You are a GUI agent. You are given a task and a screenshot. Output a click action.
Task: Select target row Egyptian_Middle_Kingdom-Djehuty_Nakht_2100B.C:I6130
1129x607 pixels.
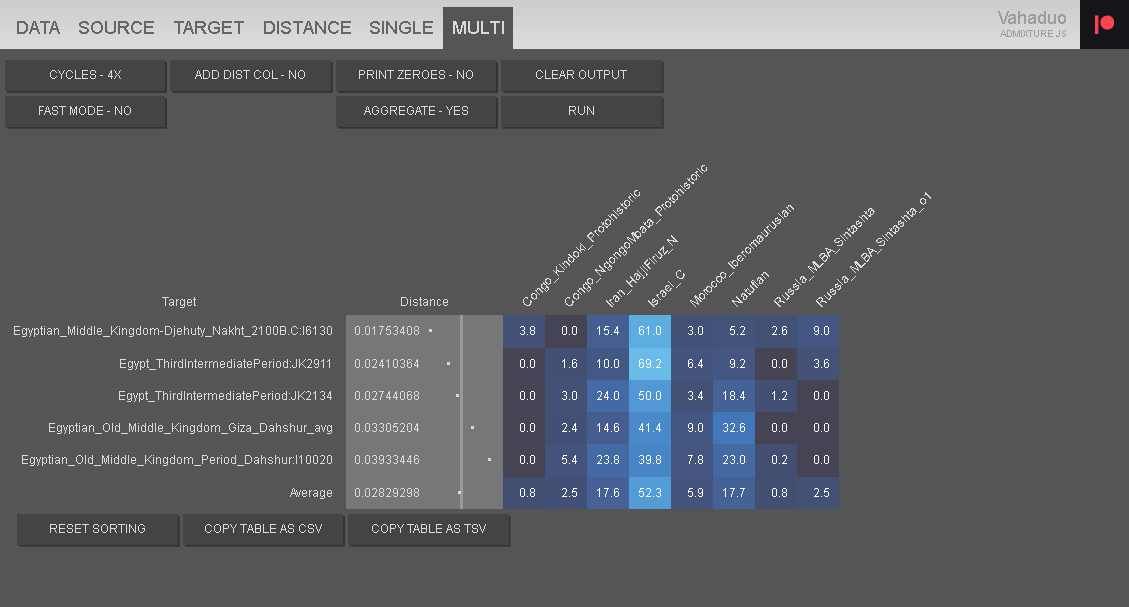173,331
